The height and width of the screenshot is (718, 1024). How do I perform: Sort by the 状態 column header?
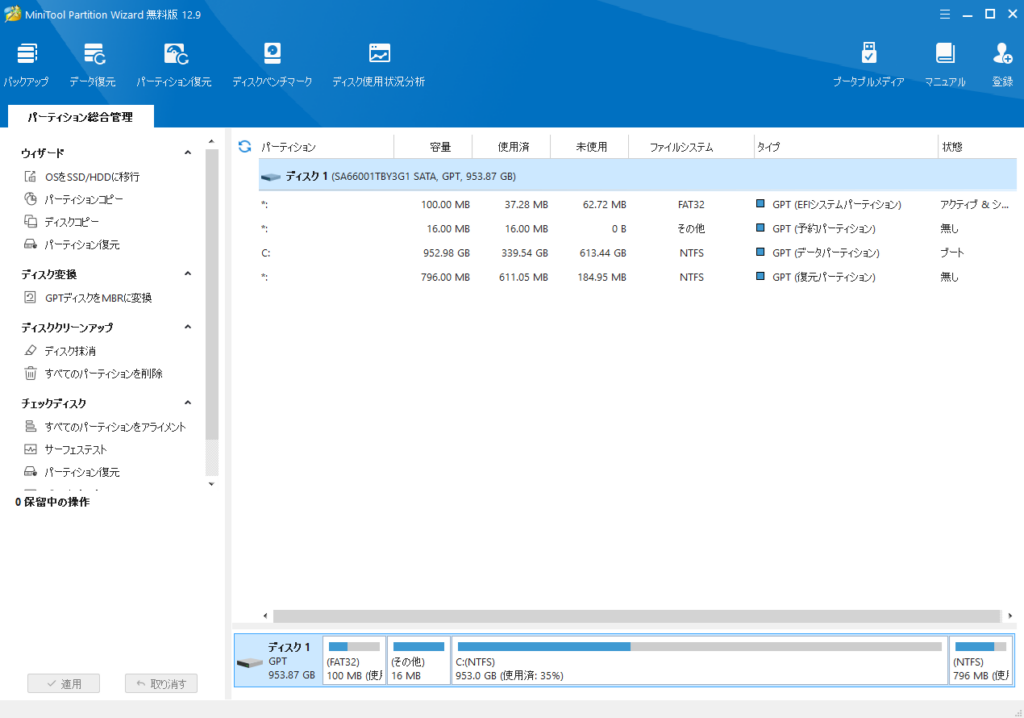[x=978, y=147]
